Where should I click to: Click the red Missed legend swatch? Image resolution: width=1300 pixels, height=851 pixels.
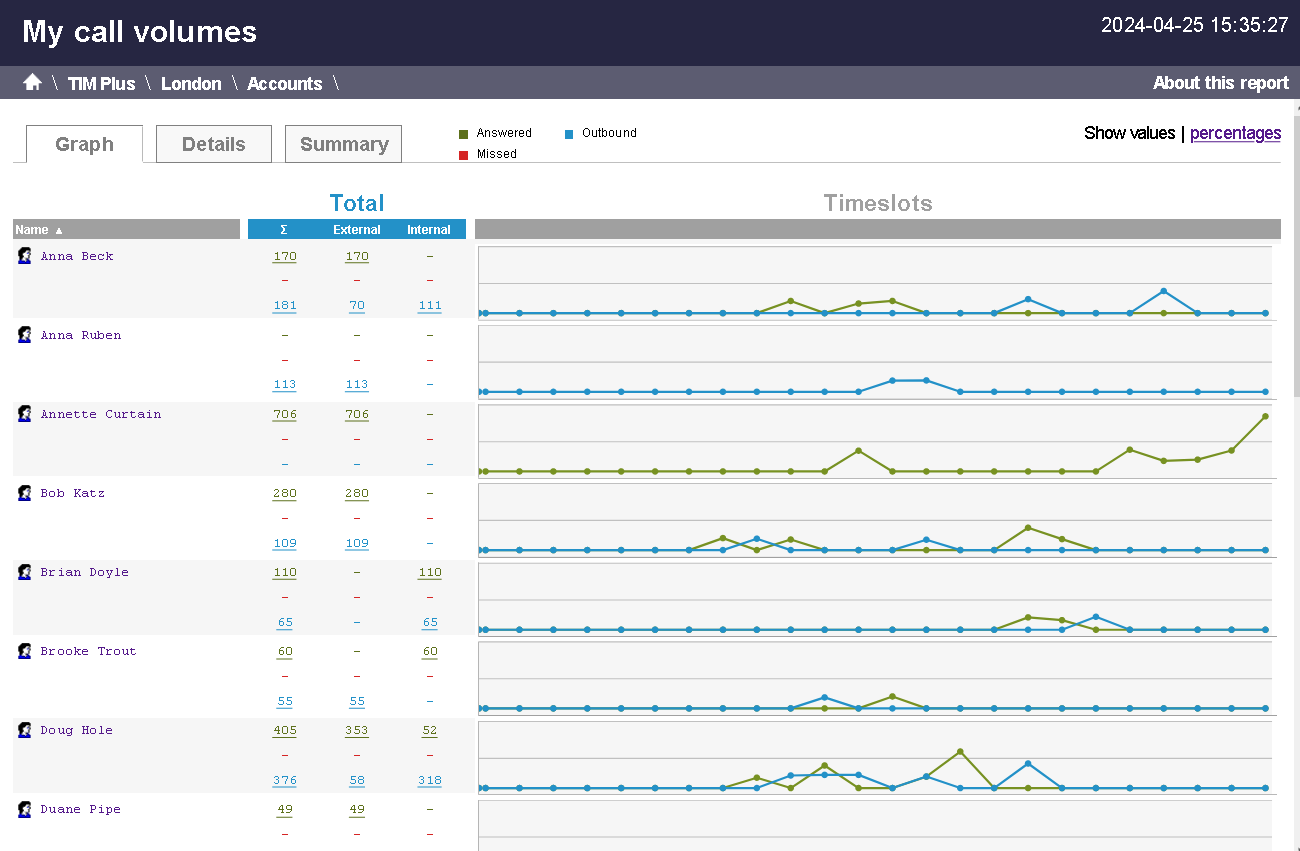463,155
